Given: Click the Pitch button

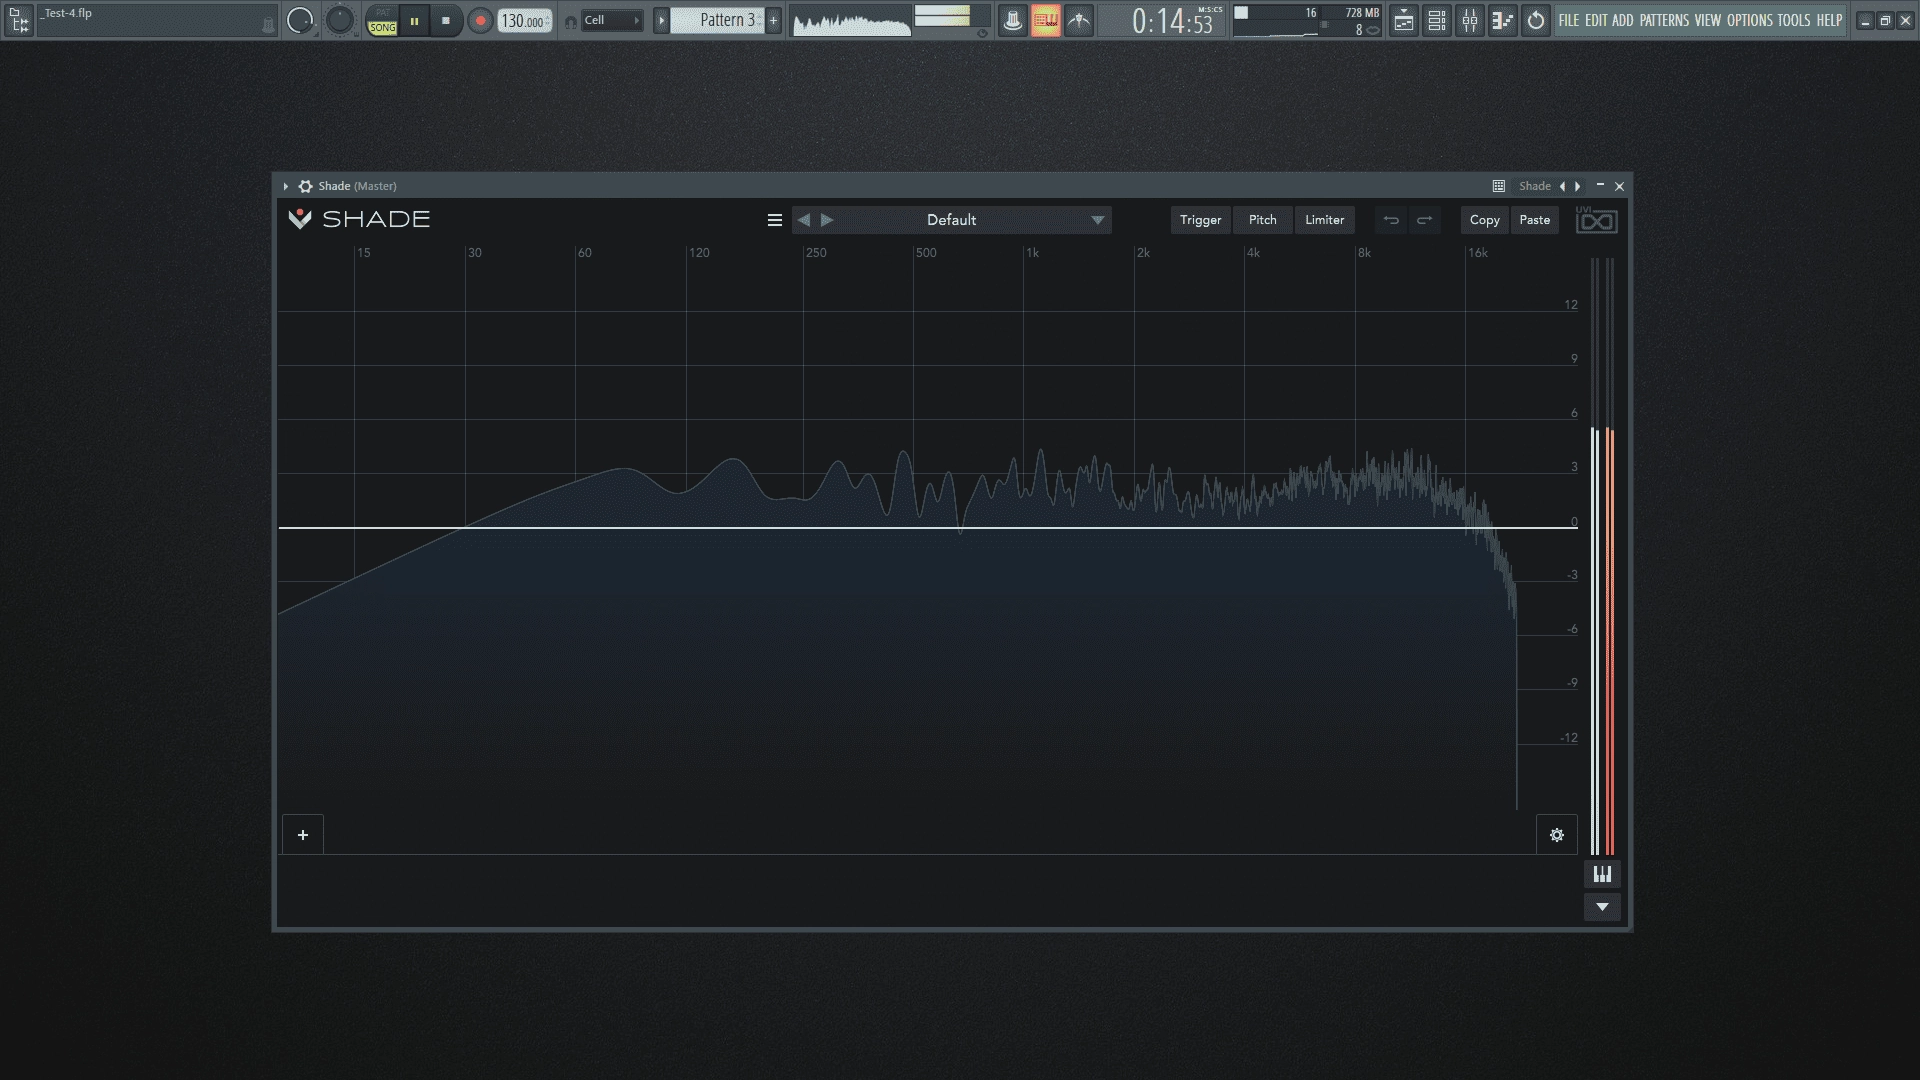Looking at the screenshot, I should tap(1262, 220).
